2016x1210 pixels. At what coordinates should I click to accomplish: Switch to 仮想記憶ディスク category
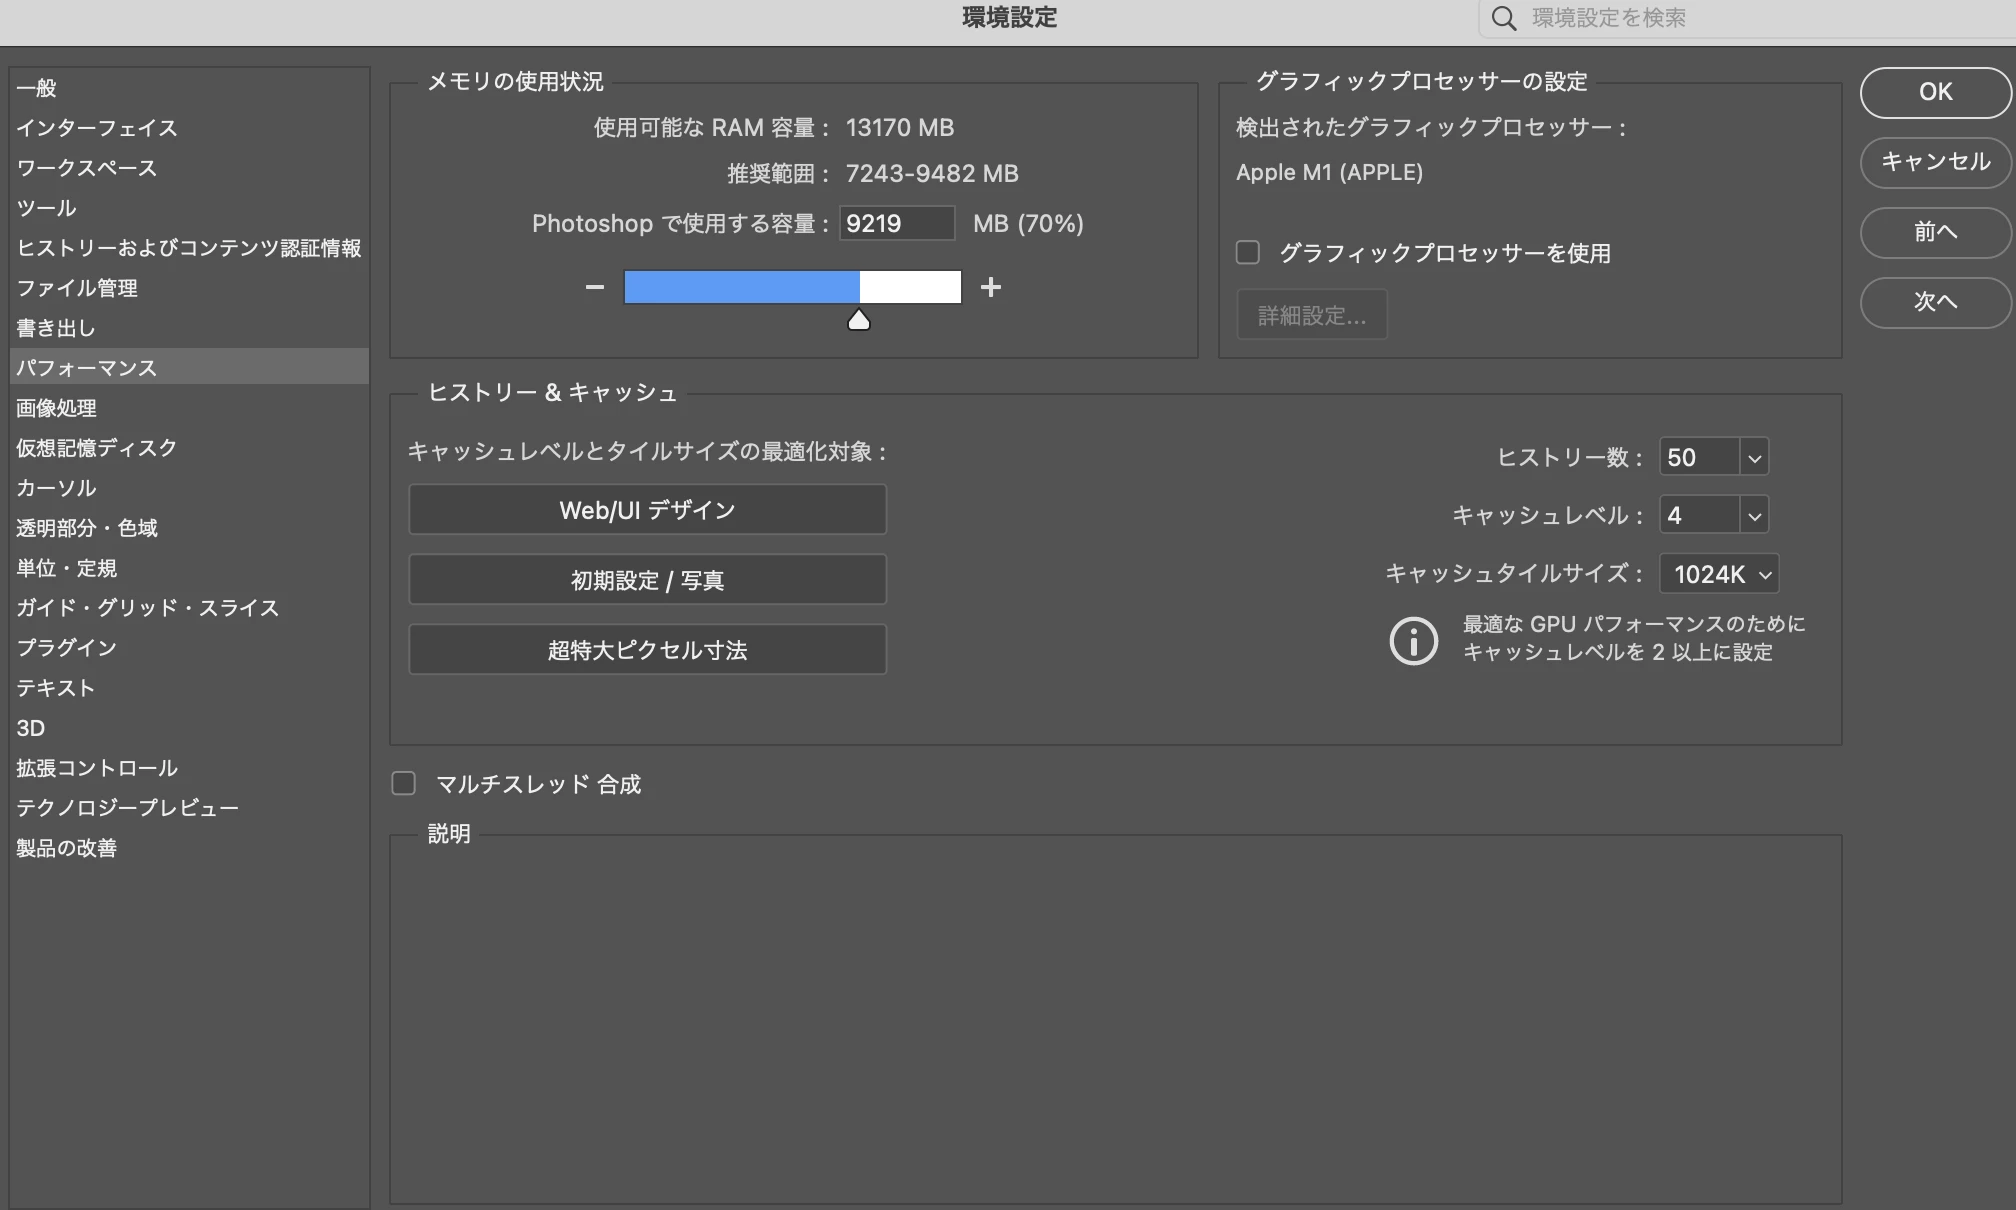pos(97,448)
